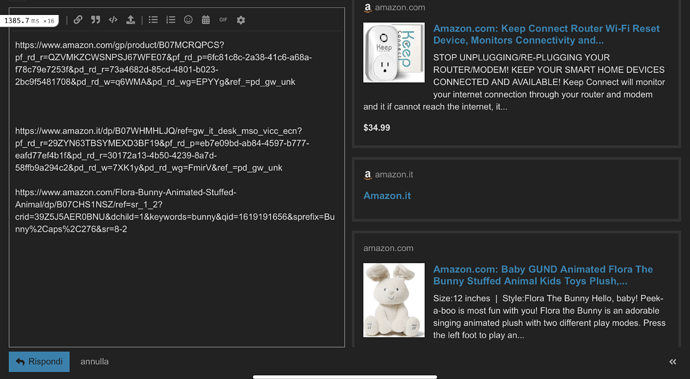Apply preformatted code formatting
The height and width of the screenshot is (379, 690).
[113, 20]
